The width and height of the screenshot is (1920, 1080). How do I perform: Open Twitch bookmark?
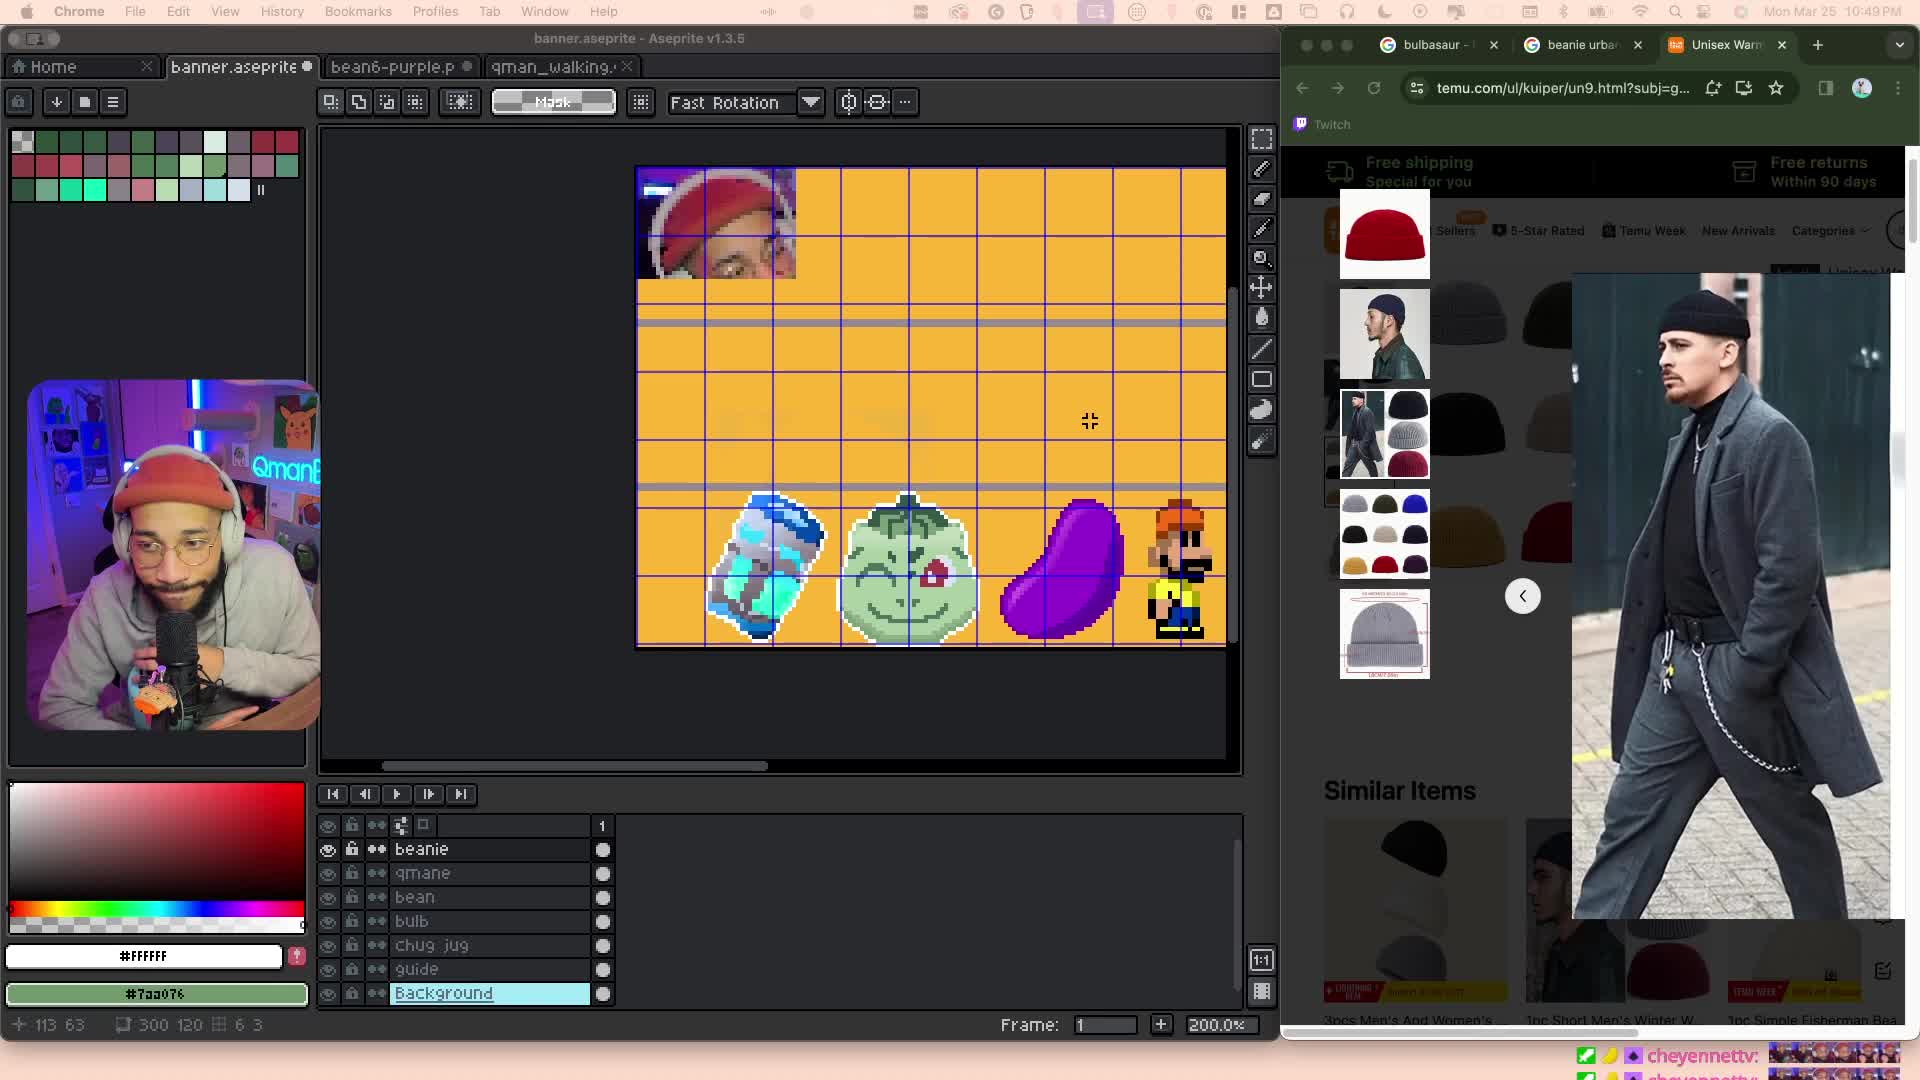coord(1321,125)
